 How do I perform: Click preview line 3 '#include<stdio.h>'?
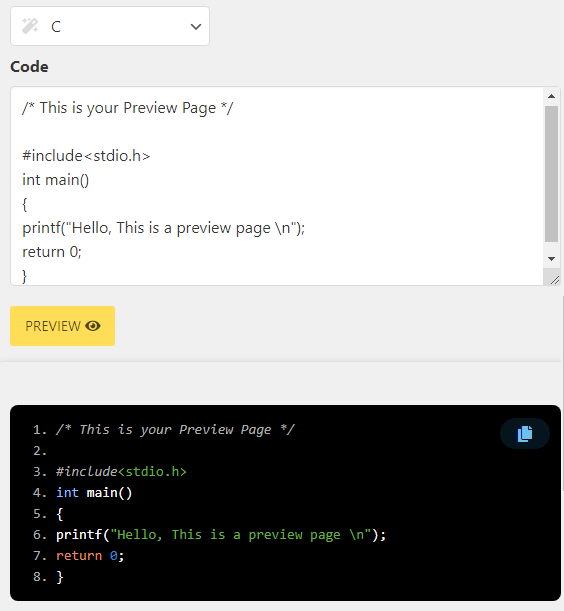[121, 471]
